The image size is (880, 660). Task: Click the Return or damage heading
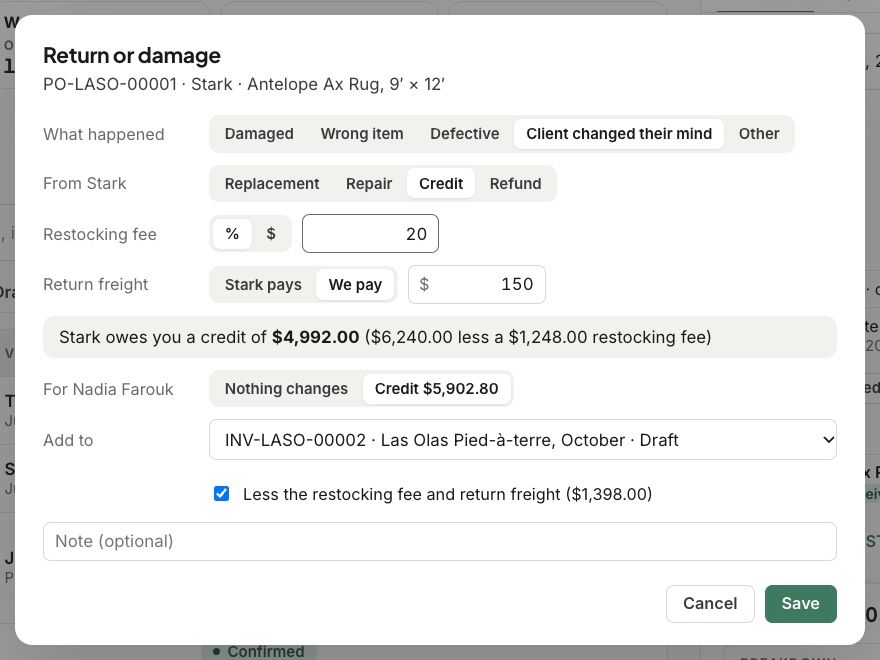point(132,56)
